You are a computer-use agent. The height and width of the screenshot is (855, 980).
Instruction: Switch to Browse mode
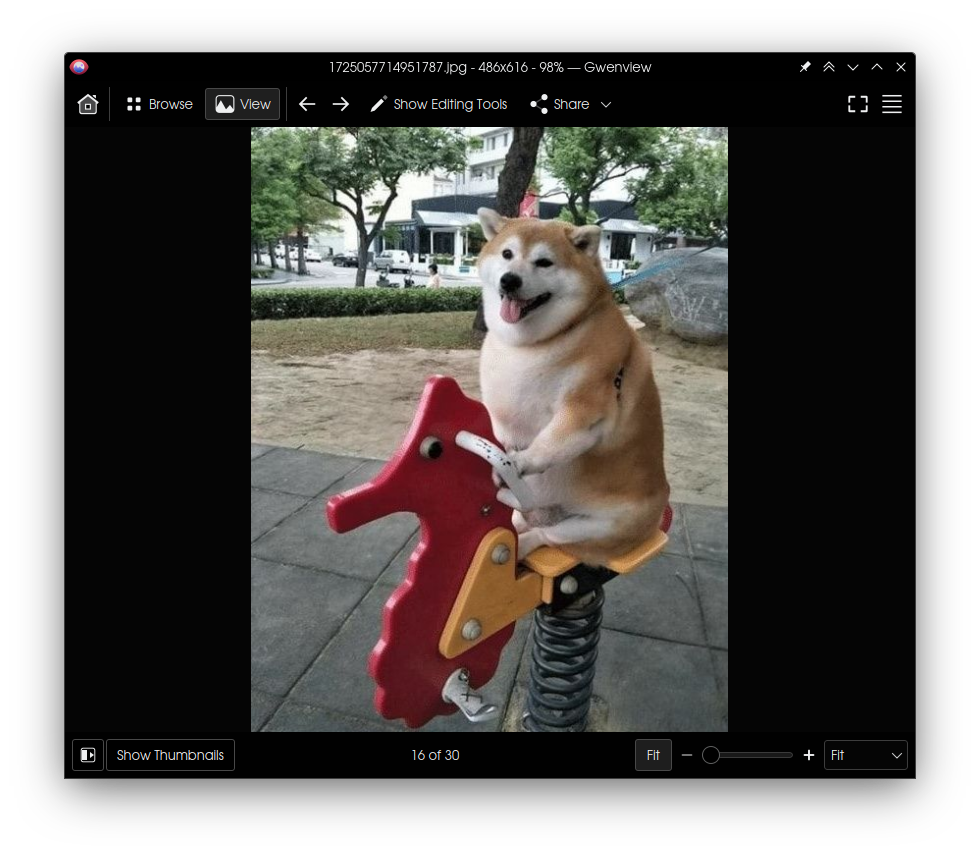coord(160,104)
